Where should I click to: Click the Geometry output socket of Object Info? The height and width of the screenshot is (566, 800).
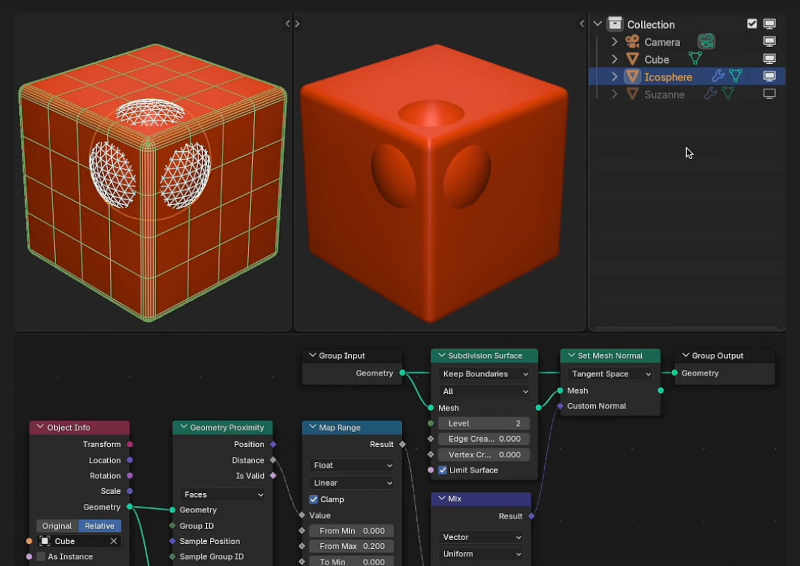(130, 507)
